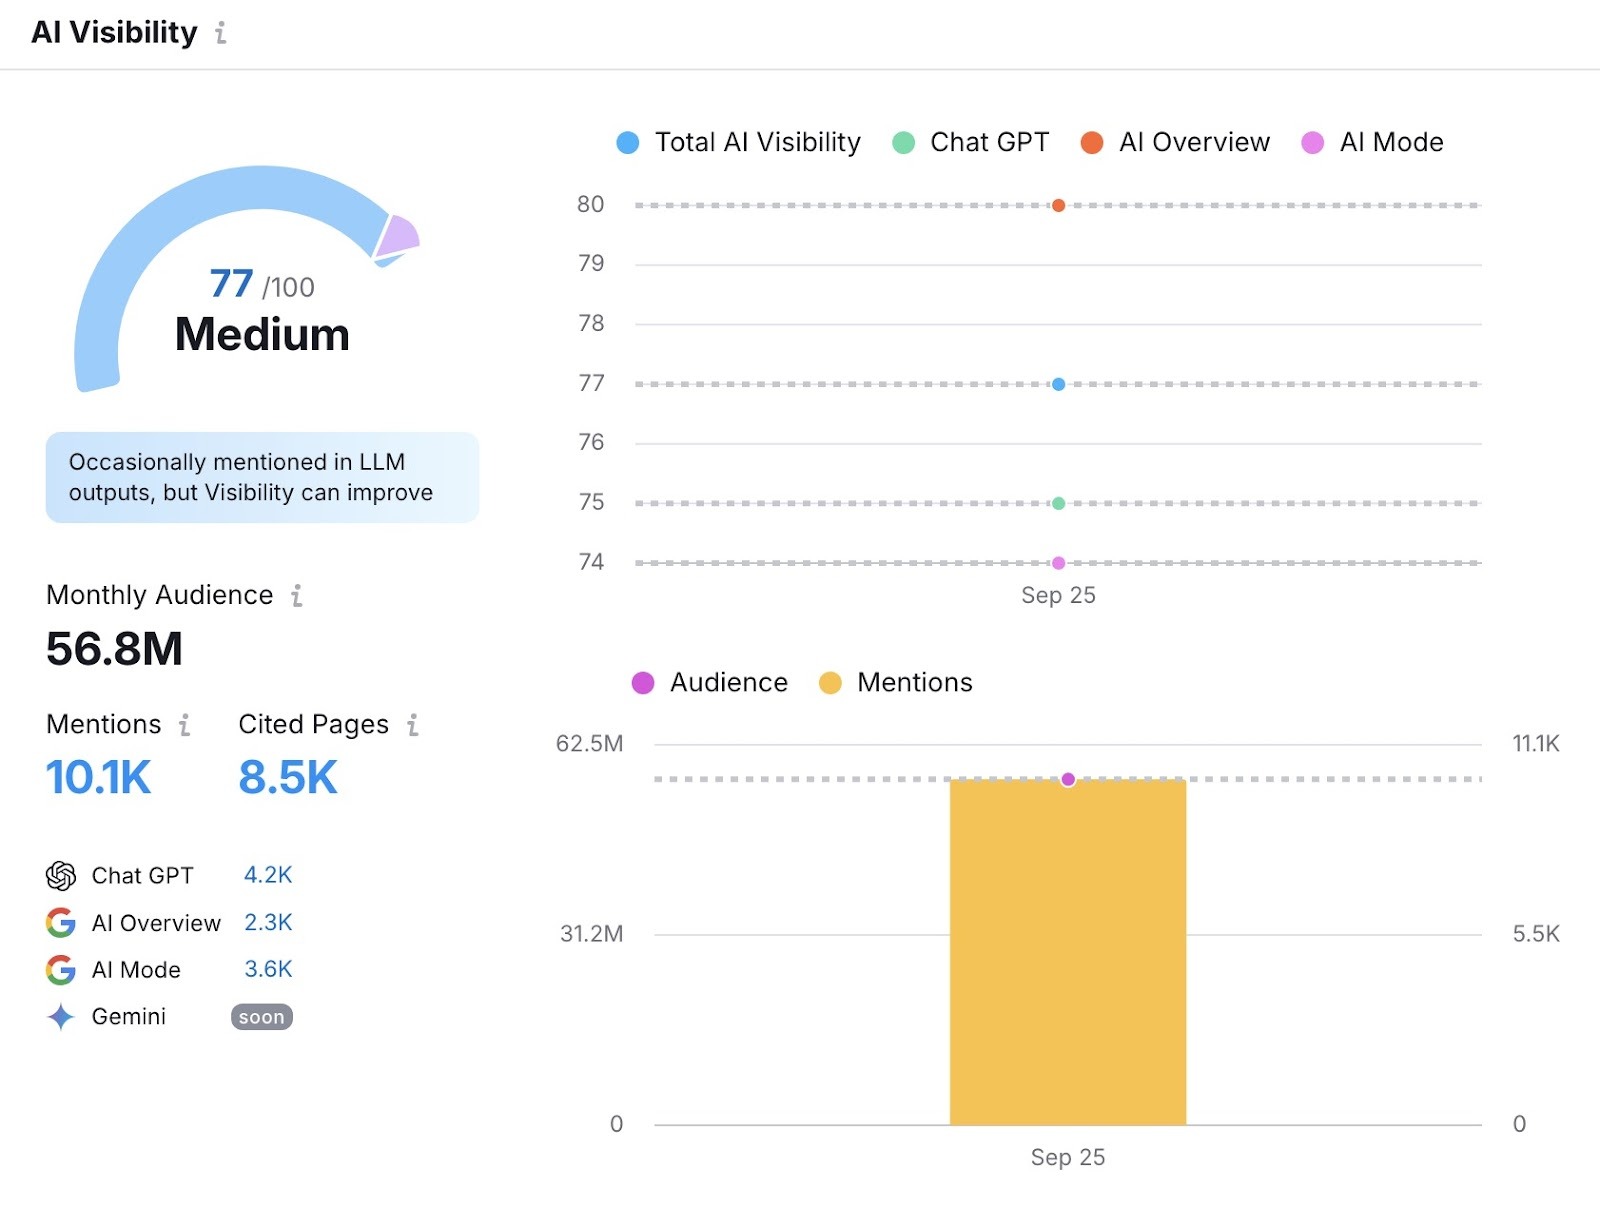Open the Monthly Audience info tooltip
Viewport: 1600px width, 1208px height.
tap(297, 596)
